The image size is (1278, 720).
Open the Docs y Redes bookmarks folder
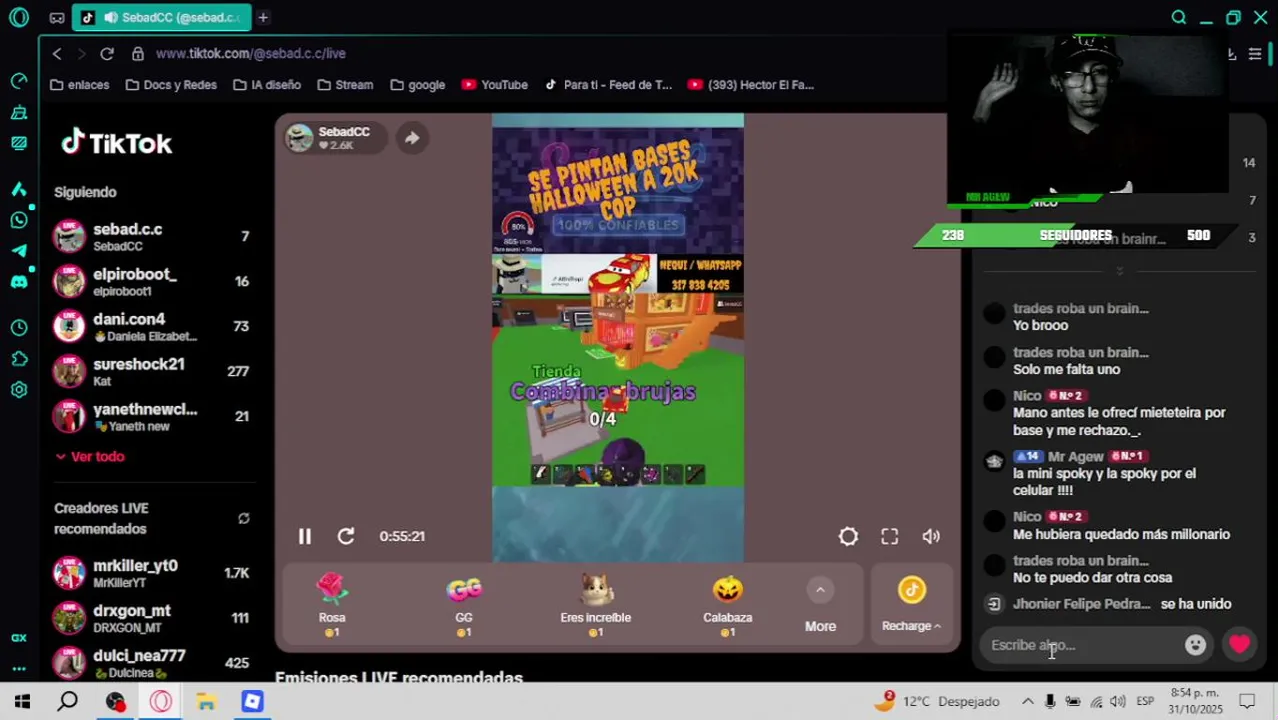click(x=171, y=85)
